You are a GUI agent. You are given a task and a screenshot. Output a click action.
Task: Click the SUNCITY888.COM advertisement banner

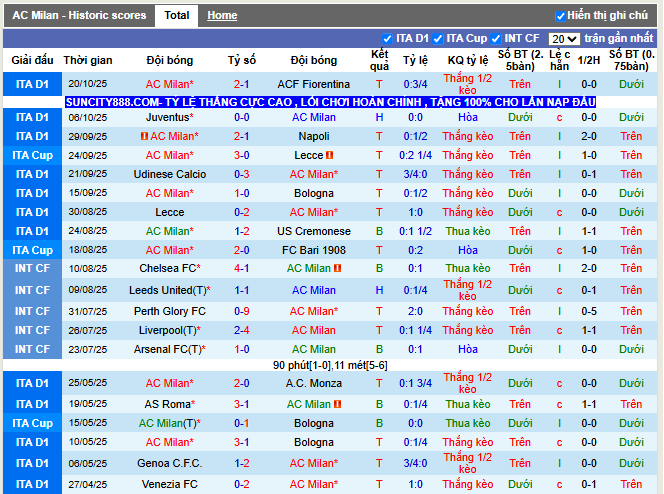pos(330,102)
